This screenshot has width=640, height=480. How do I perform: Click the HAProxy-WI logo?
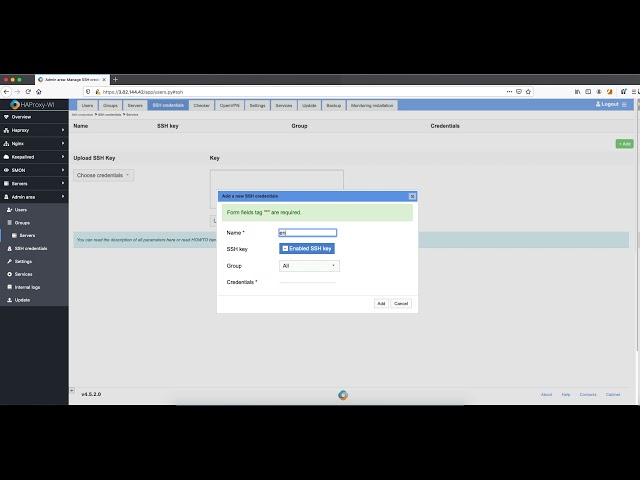coord(33,105)
